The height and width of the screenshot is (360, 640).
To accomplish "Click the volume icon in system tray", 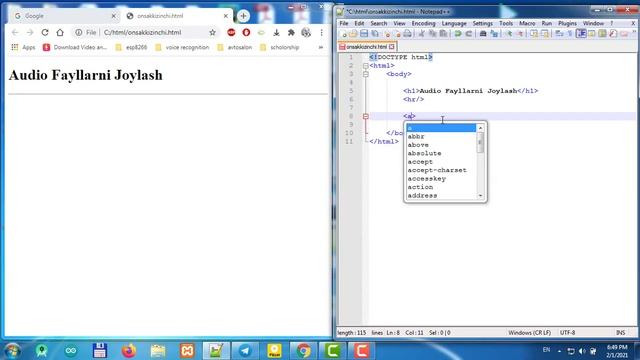I will (x=582, y=351).
